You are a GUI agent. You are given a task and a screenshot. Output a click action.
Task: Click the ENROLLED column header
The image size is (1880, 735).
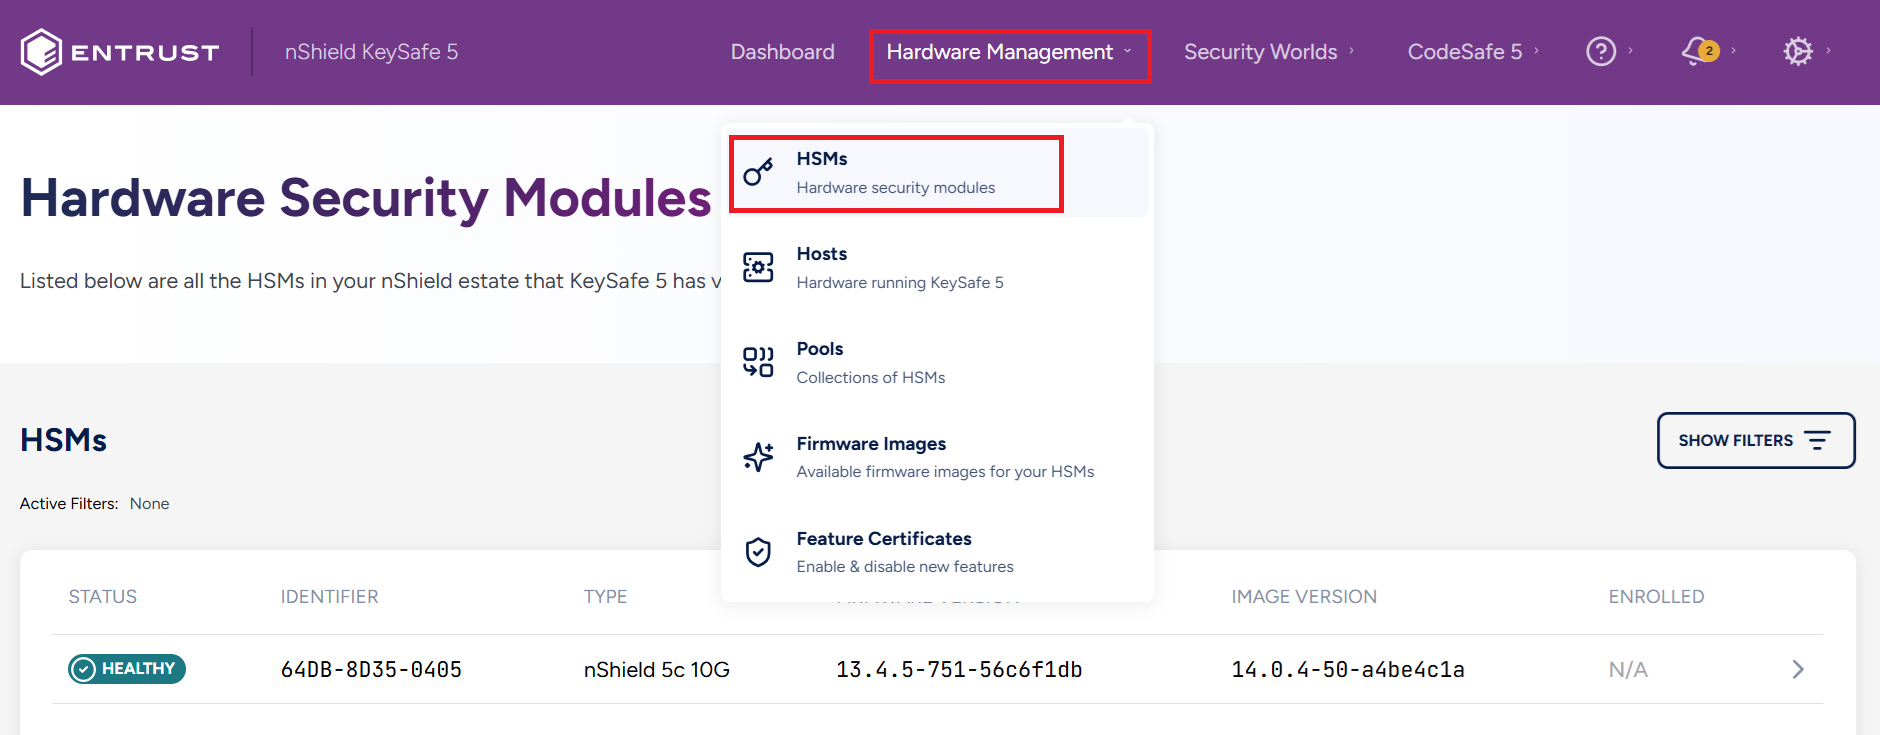click(1656, 597)
